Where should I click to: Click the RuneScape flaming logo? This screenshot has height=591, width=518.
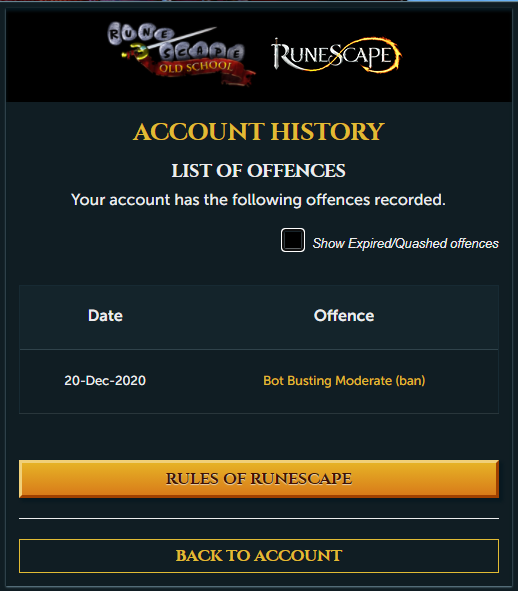[x=336, y=55]
